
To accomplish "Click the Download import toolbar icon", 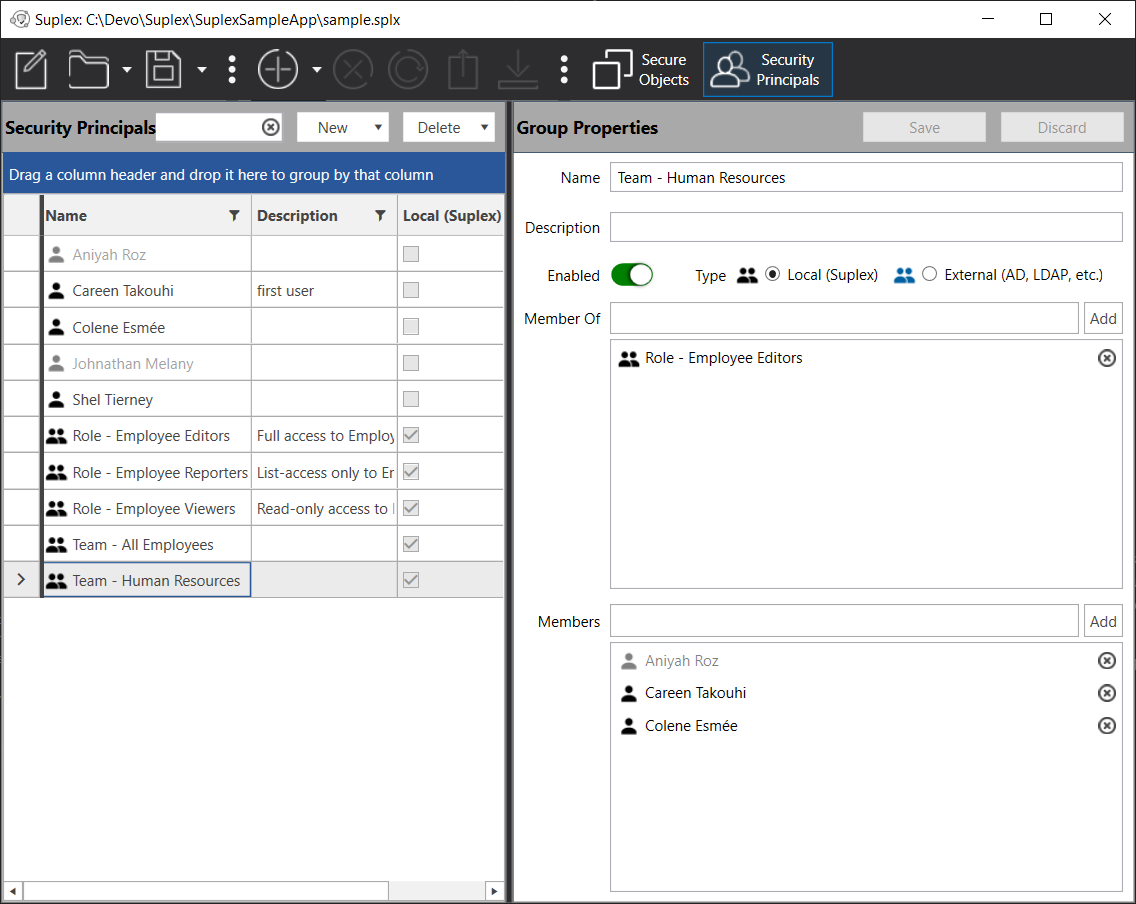I will [518, 70].
